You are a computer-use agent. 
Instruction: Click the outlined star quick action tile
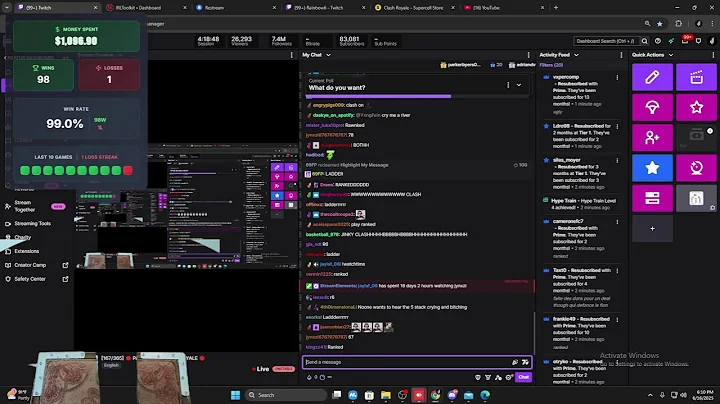click(696, 107)
